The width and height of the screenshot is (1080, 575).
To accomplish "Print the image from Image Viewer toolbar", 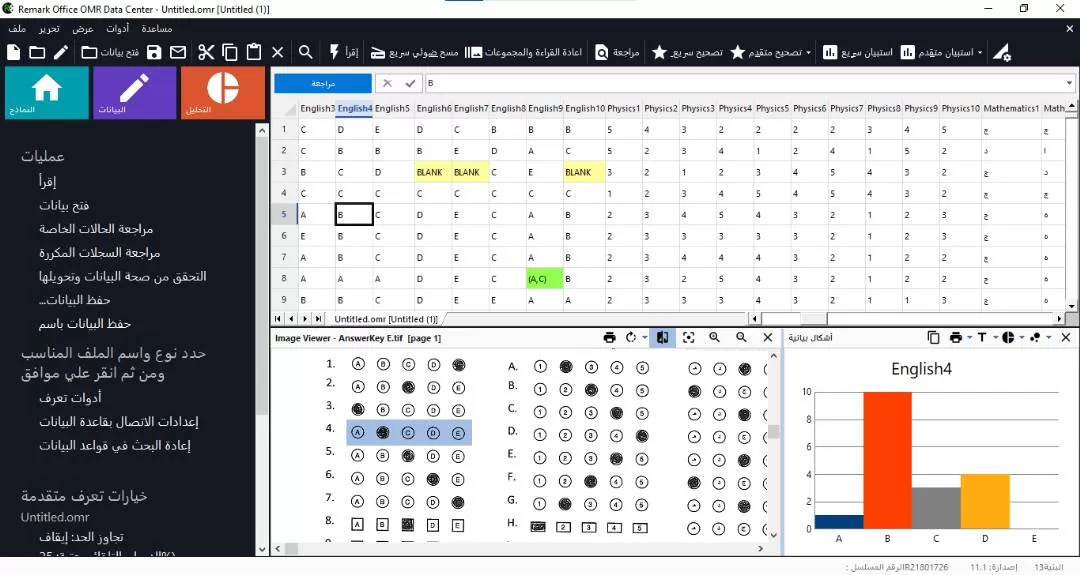I will [x=609, y=338].
